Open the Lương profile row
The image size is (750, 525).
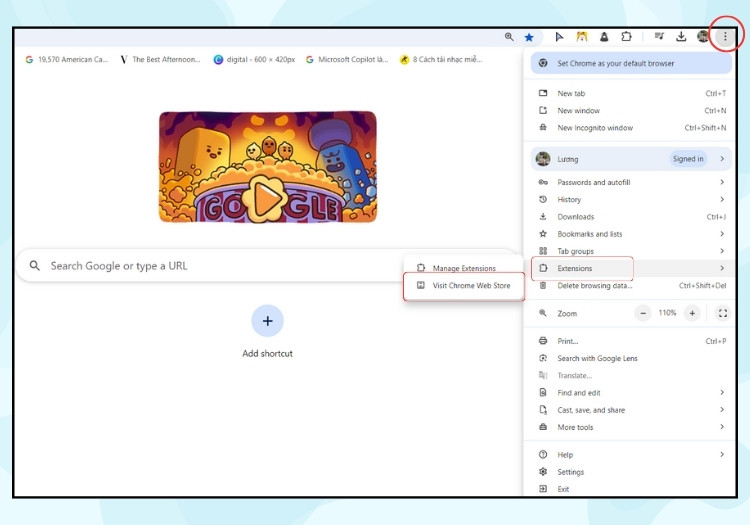[x=631, y=159]
